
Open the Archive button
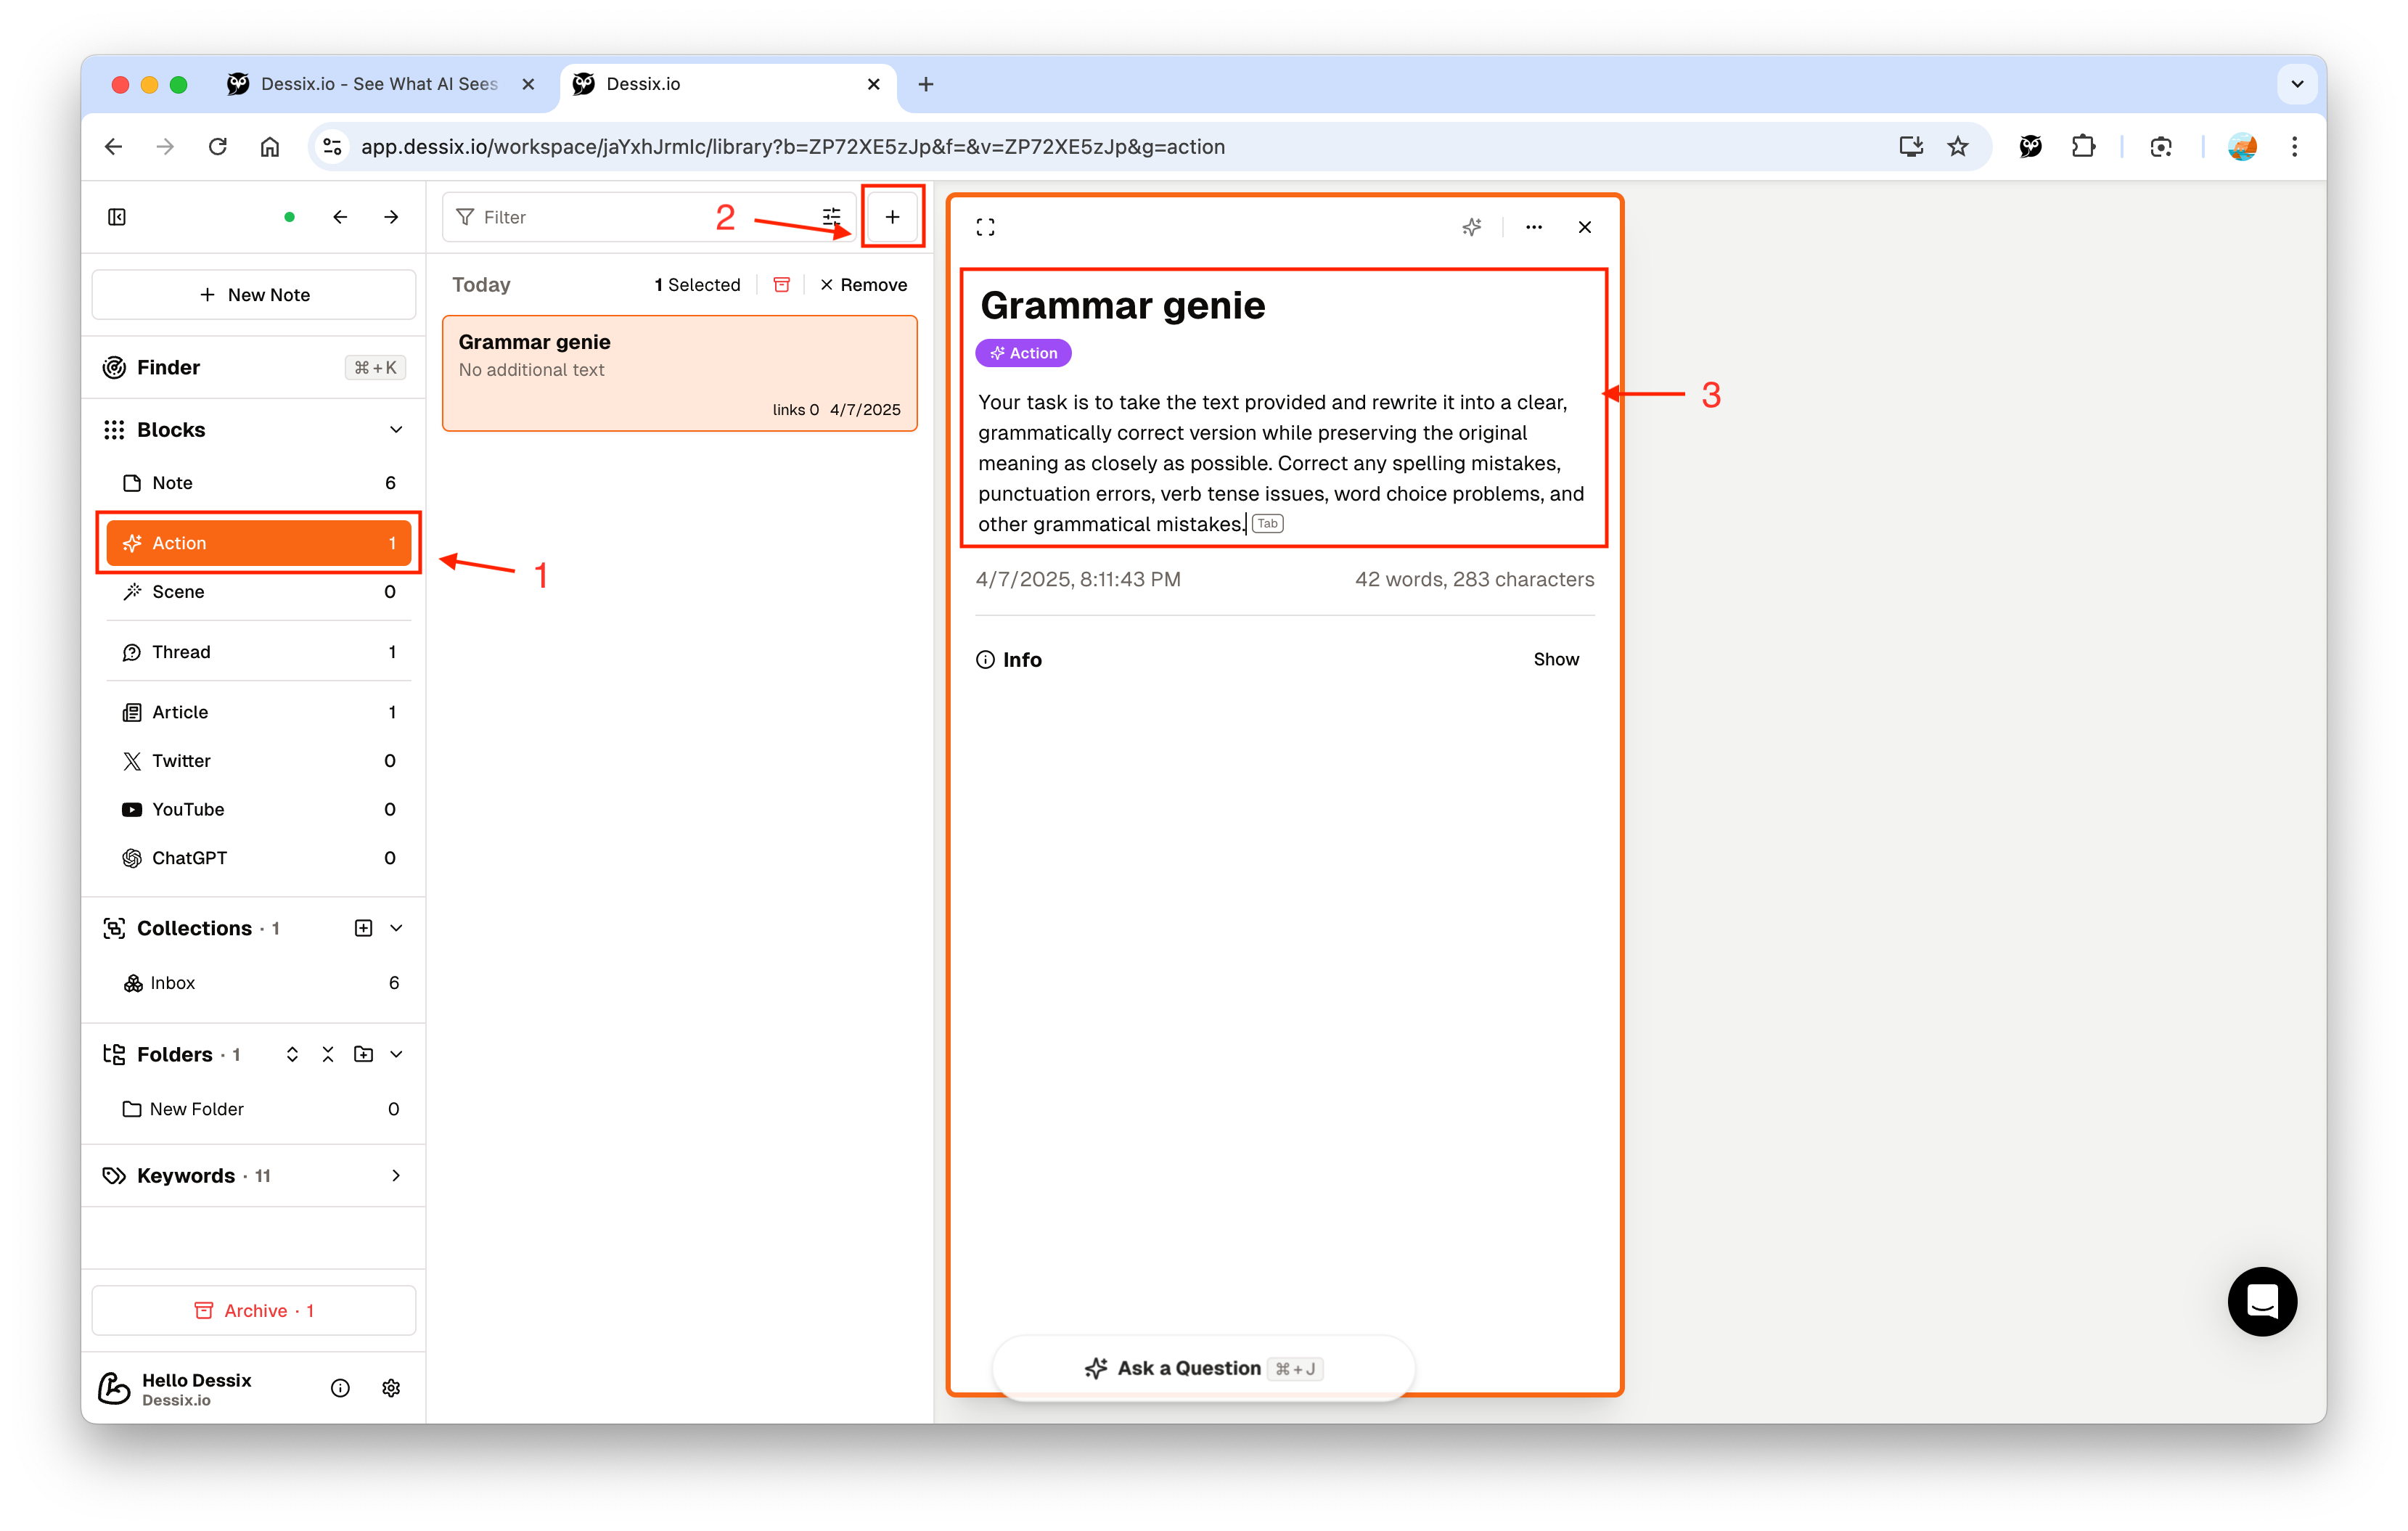tap(254, 1310)
